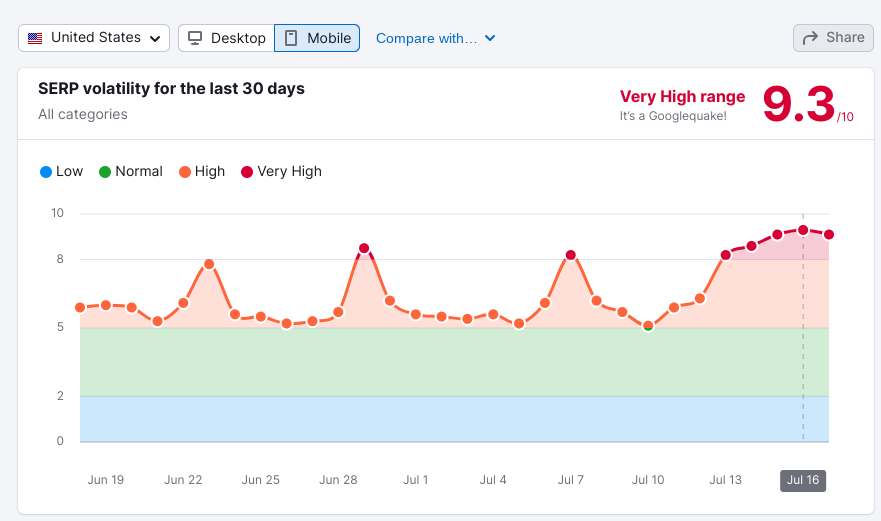The image size is (881, 521).
Task: Click the Desktop monitor icon
Action: point(194,38)
